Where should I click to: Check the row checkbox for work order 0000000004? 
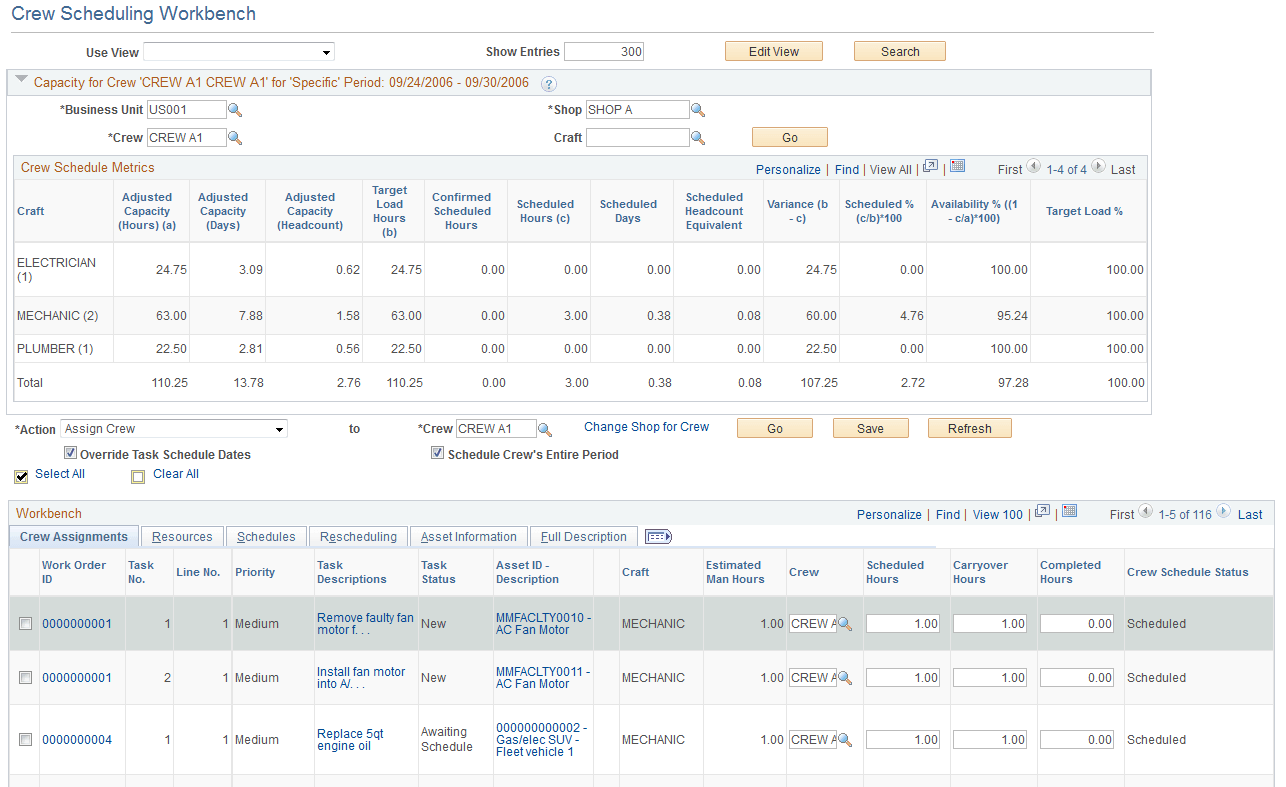pos(25,739)
